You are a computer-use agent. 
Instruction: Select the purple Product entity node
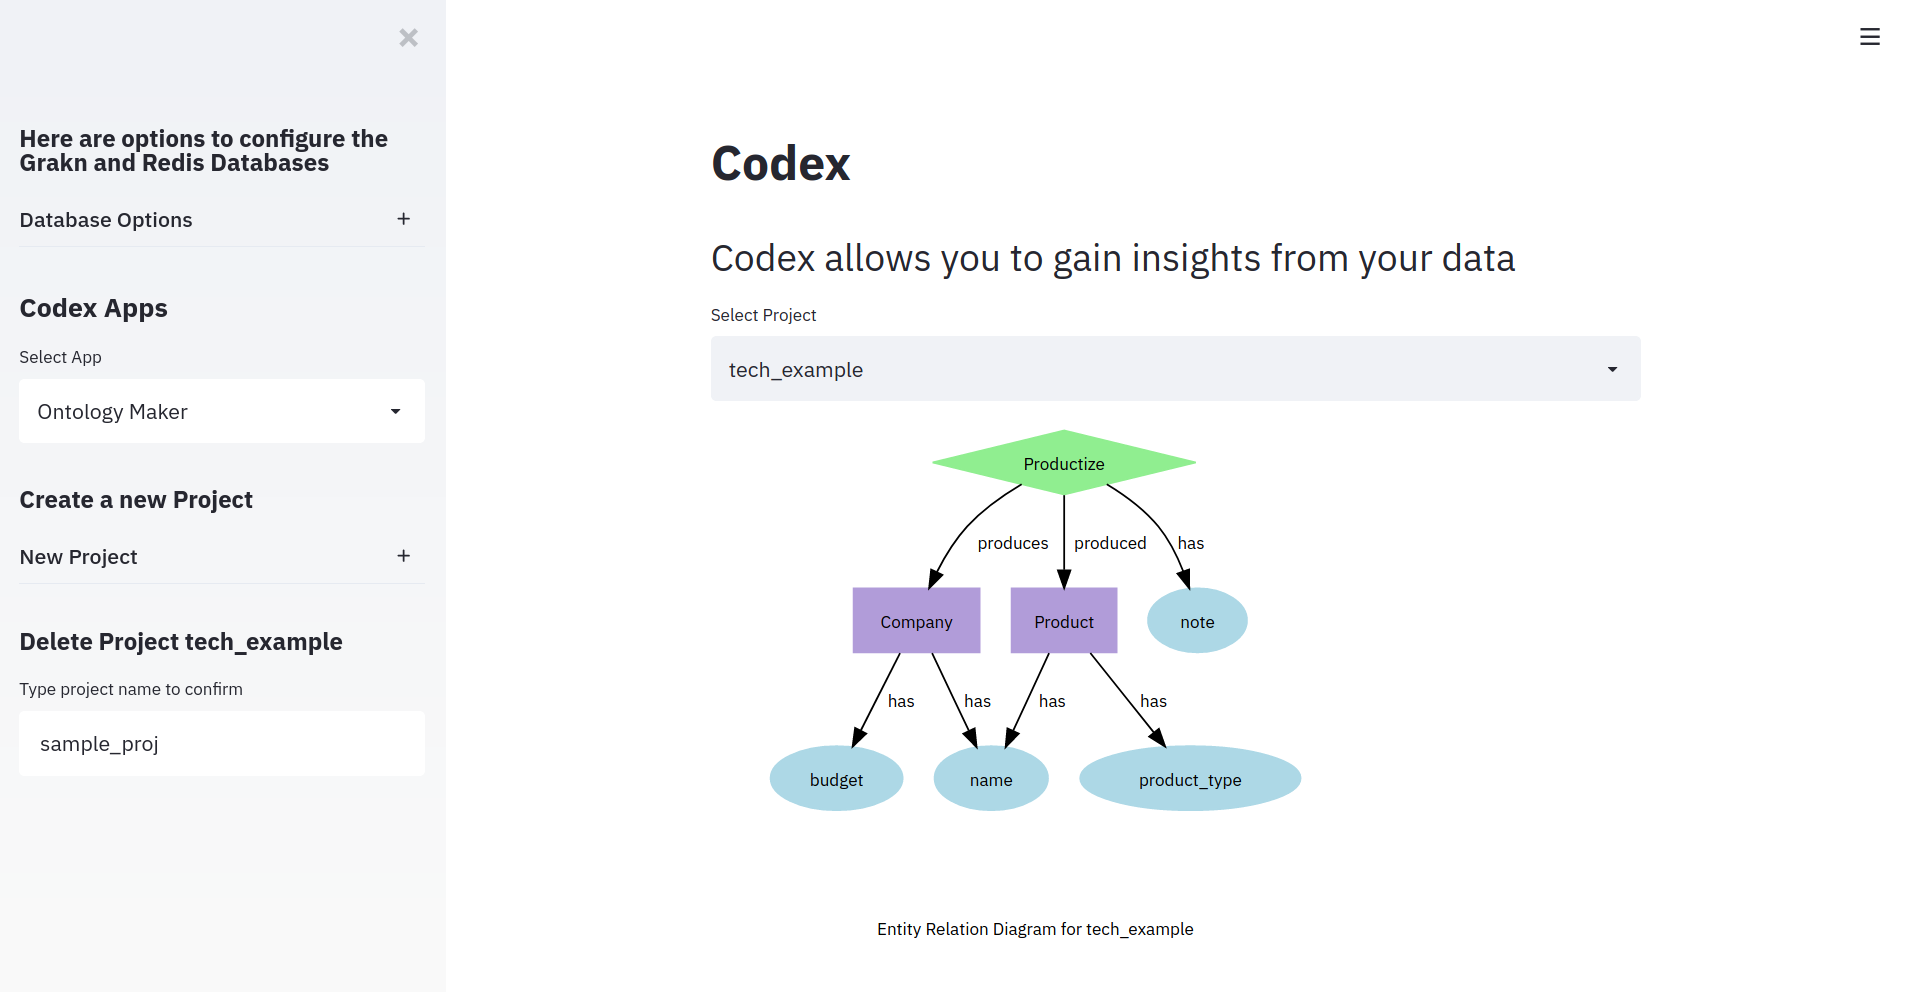pos(1063,621)
